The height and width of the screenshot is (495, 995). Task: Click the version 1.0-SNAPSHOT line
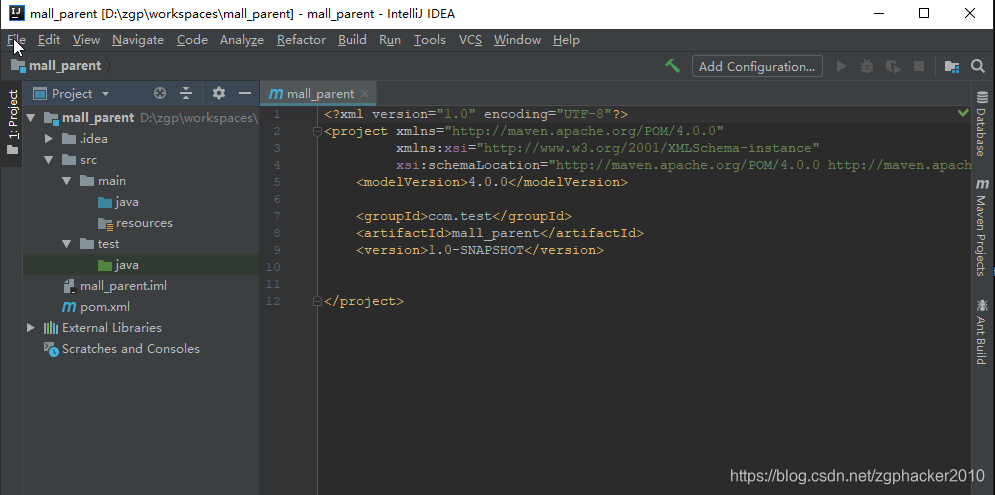tap(480, 250)
